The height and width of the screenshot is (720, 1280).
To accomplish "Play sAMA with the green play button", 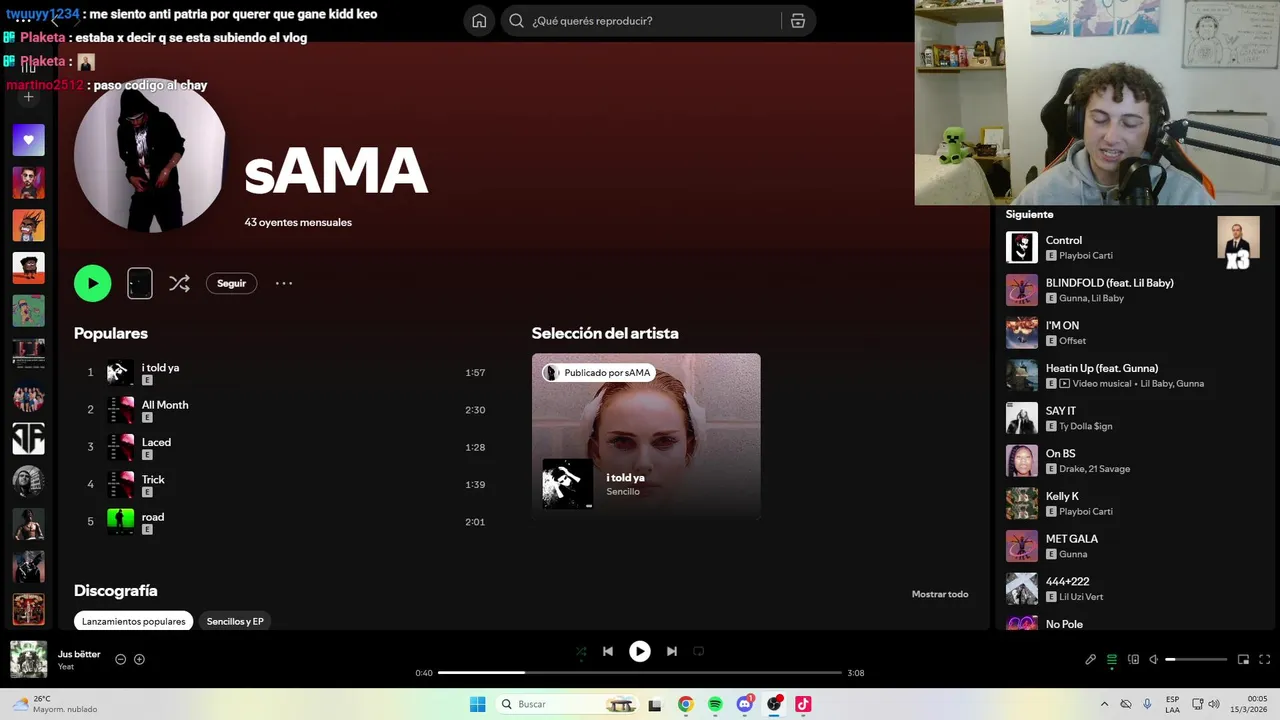I will (92, 283).
